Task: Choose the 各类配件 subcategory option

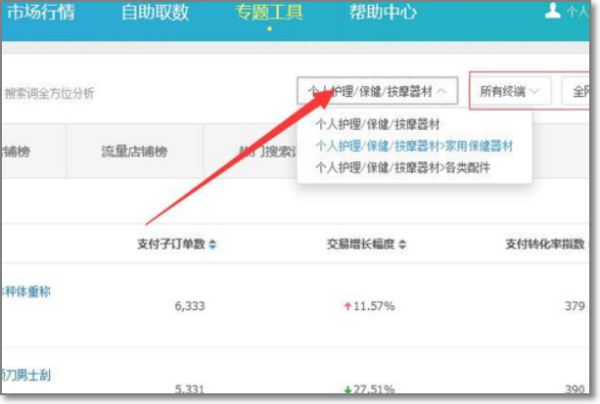Action: tap(402, 167)
